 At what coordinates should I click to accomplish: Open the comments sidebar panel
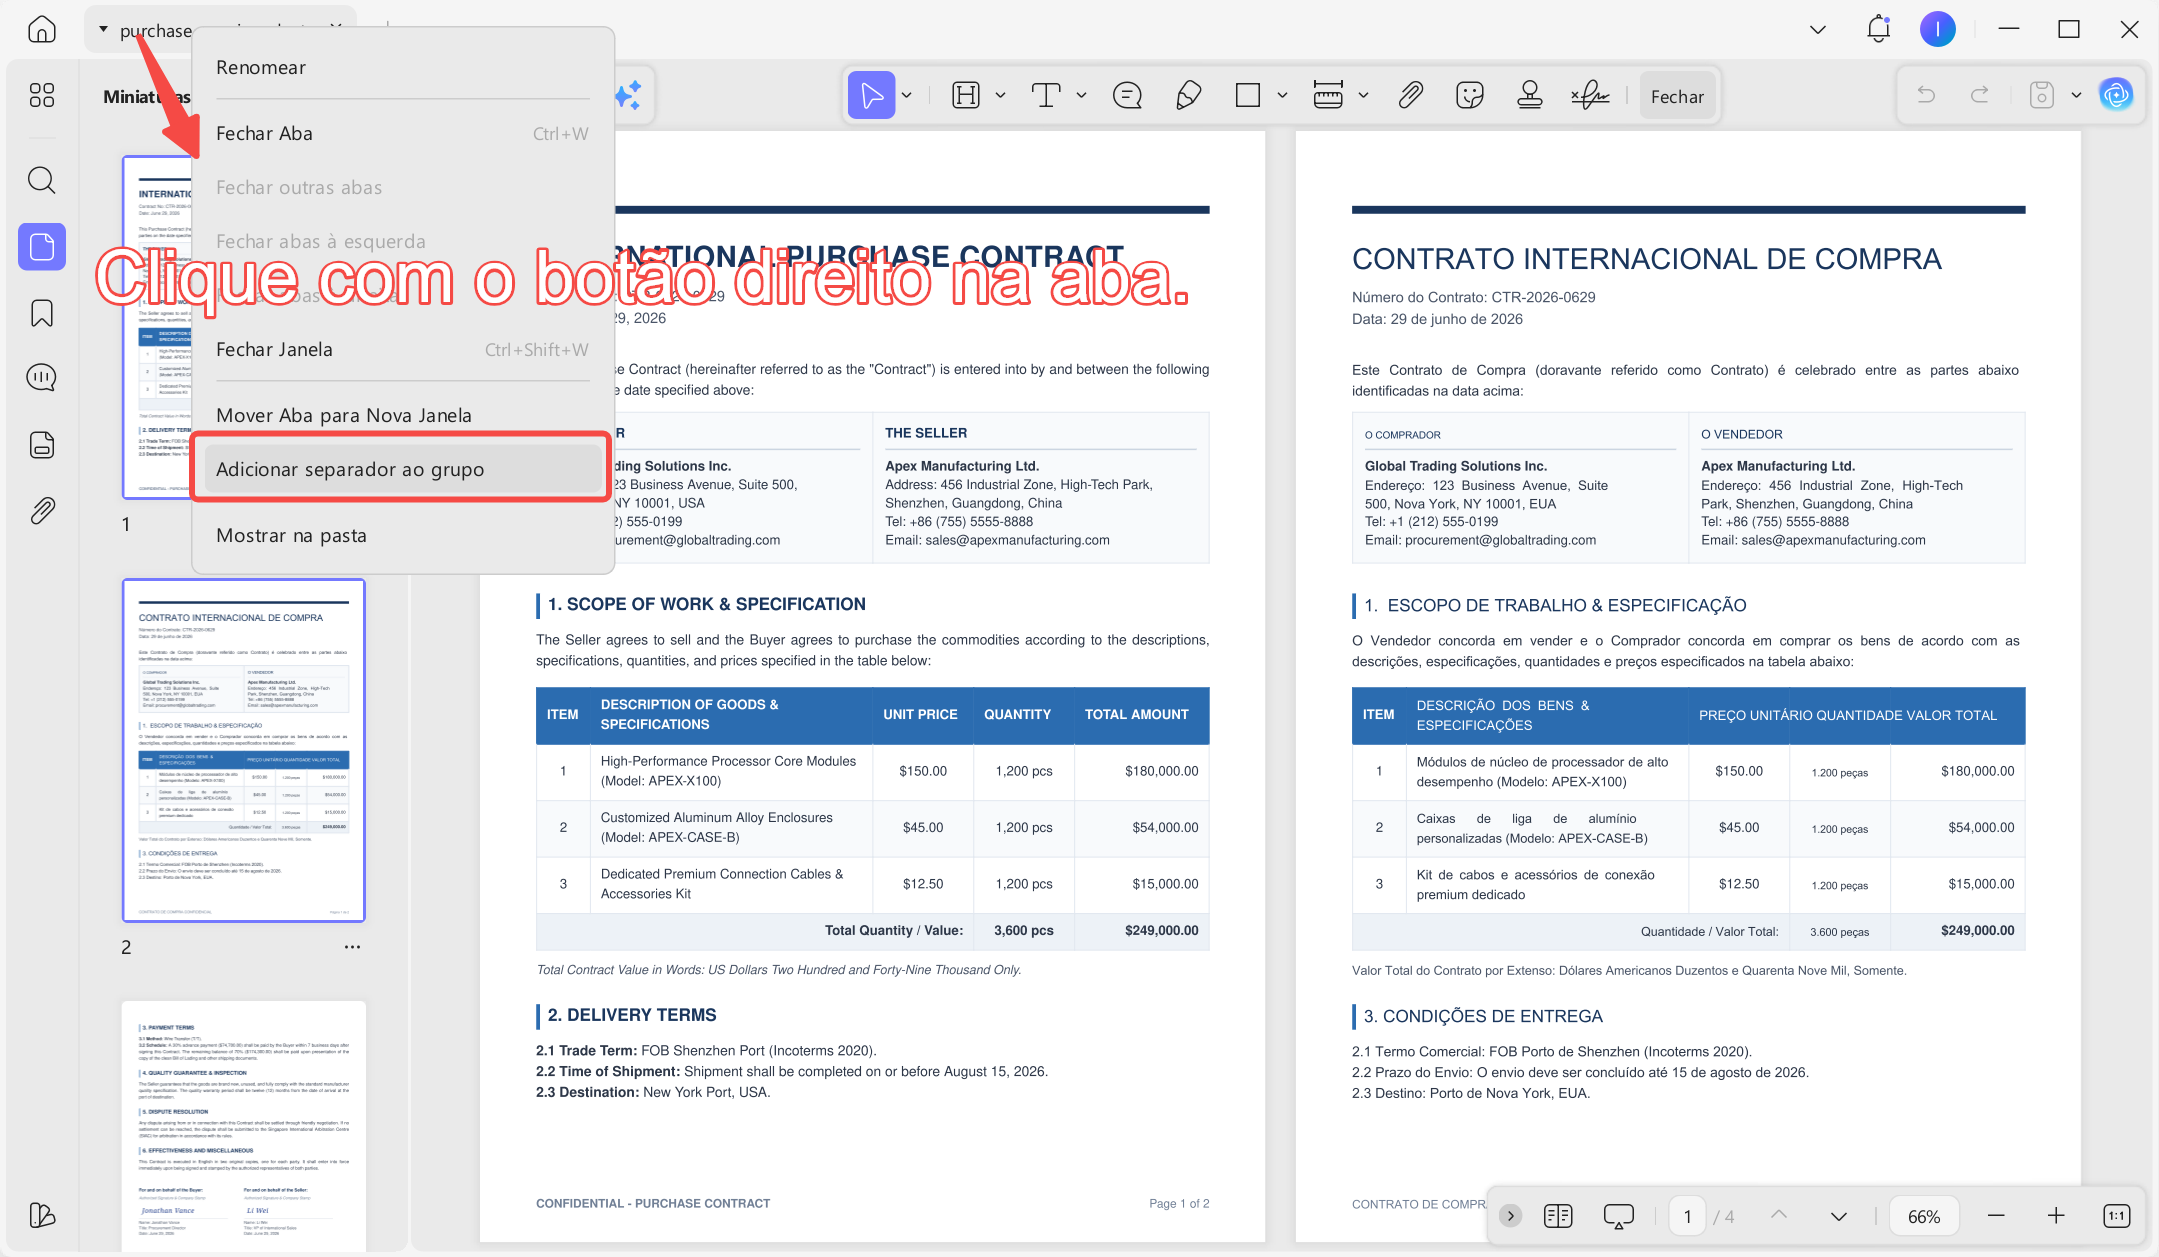point(42,378)
